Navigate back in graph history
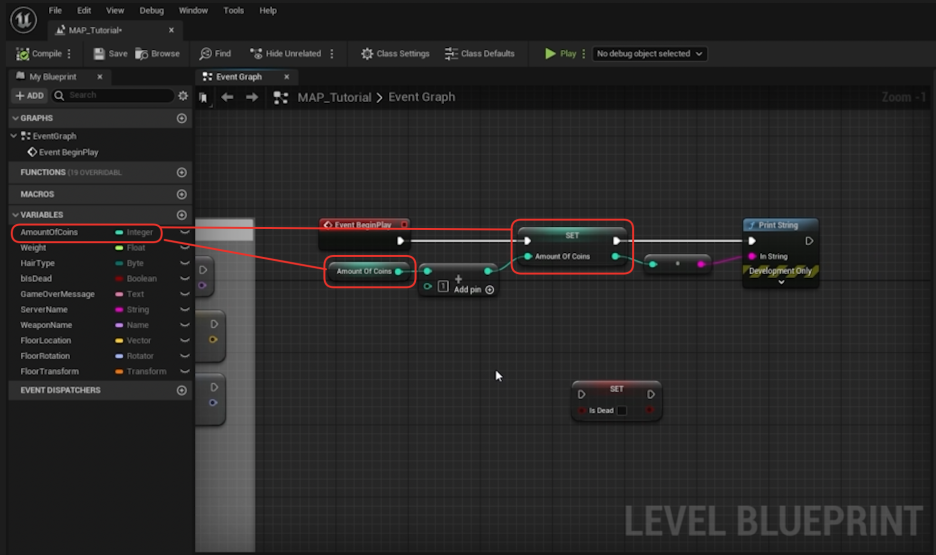This screenshot has width=936, height=555. pos(227,97)
